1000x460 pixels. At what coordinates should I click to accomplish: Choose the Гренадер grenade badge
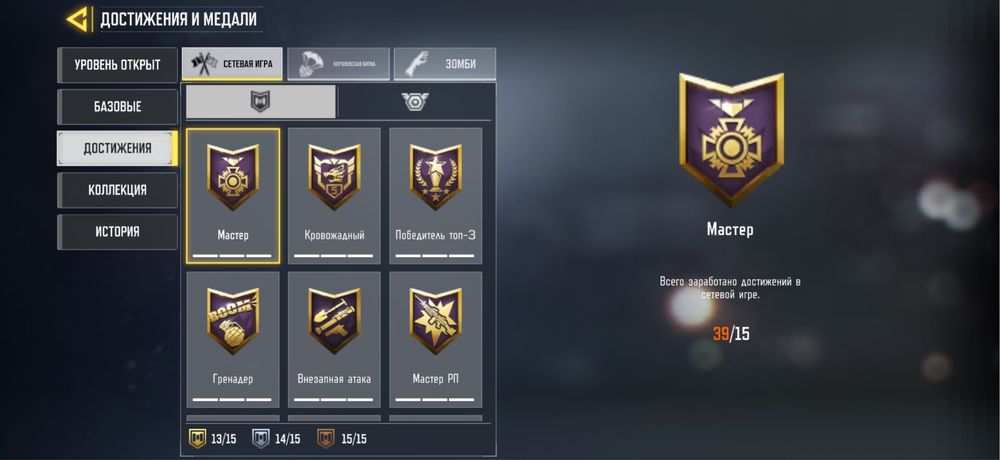pyautogui.click(x=233, y=339)
